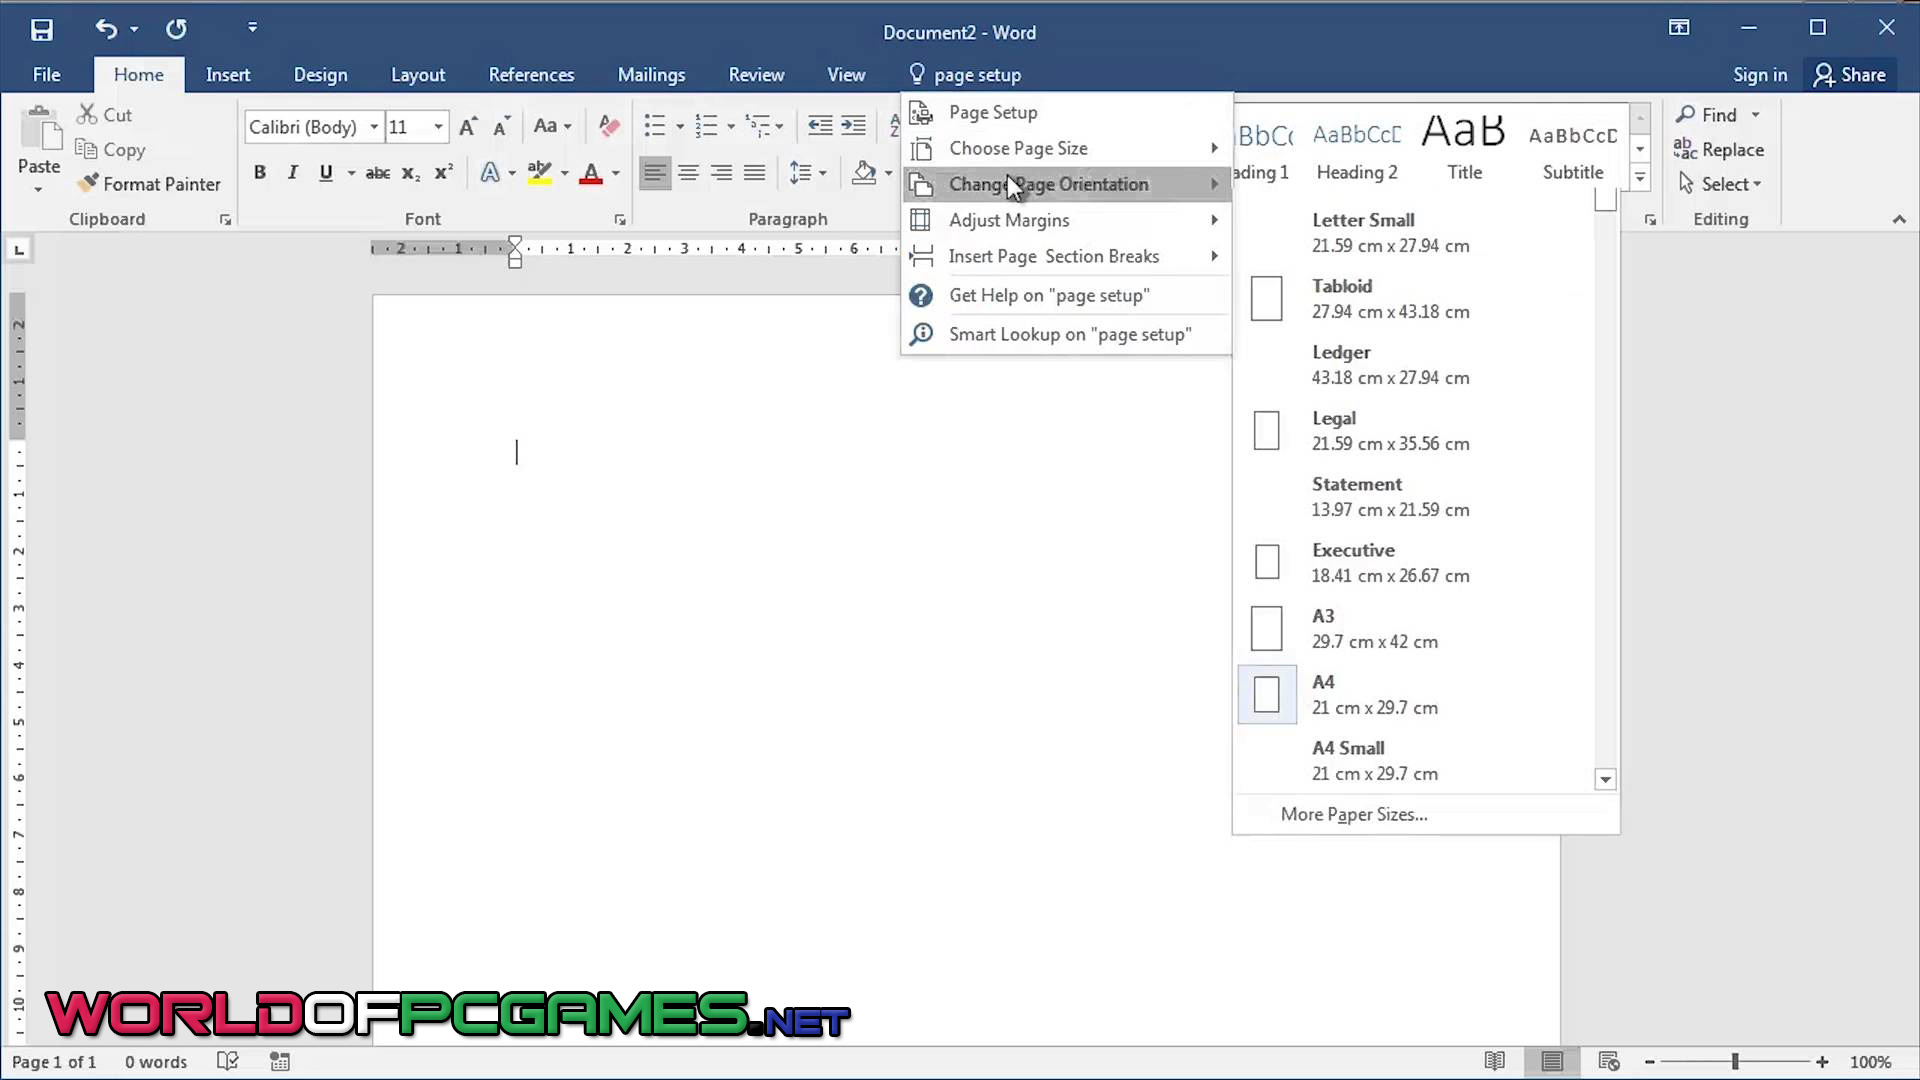The height and width of the screenshot is (1080, 1920).
Task: Align text to the right
Action: click(x=721, y=173)
